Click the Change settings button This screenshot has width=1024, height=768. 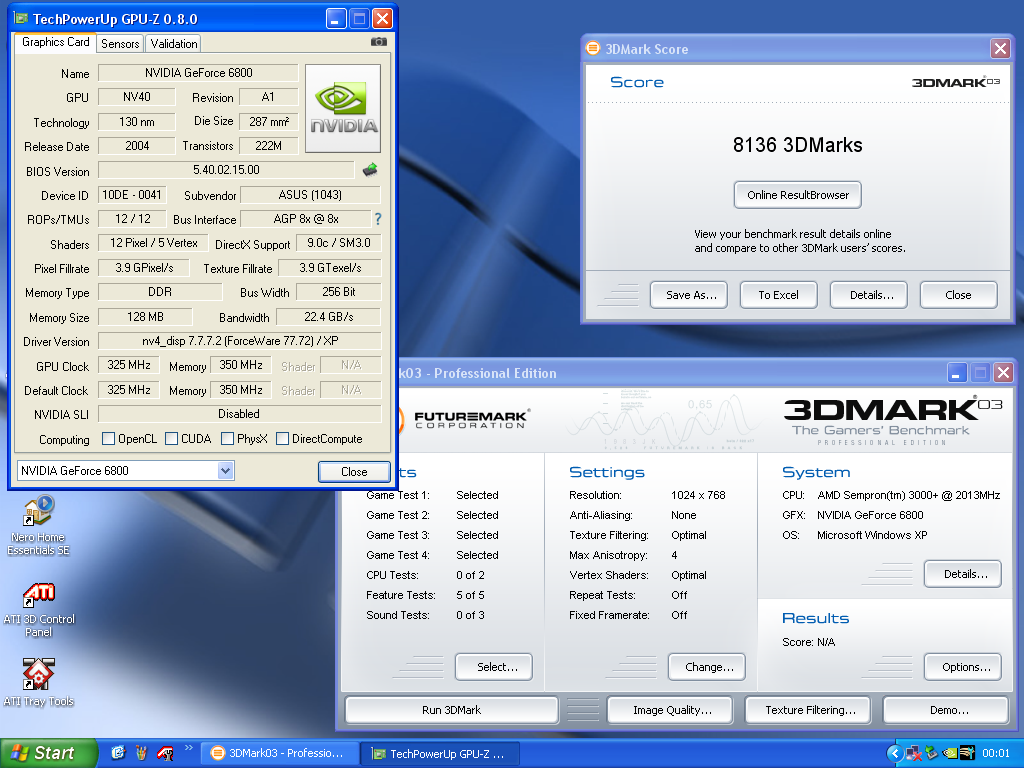tap(707, 667)
